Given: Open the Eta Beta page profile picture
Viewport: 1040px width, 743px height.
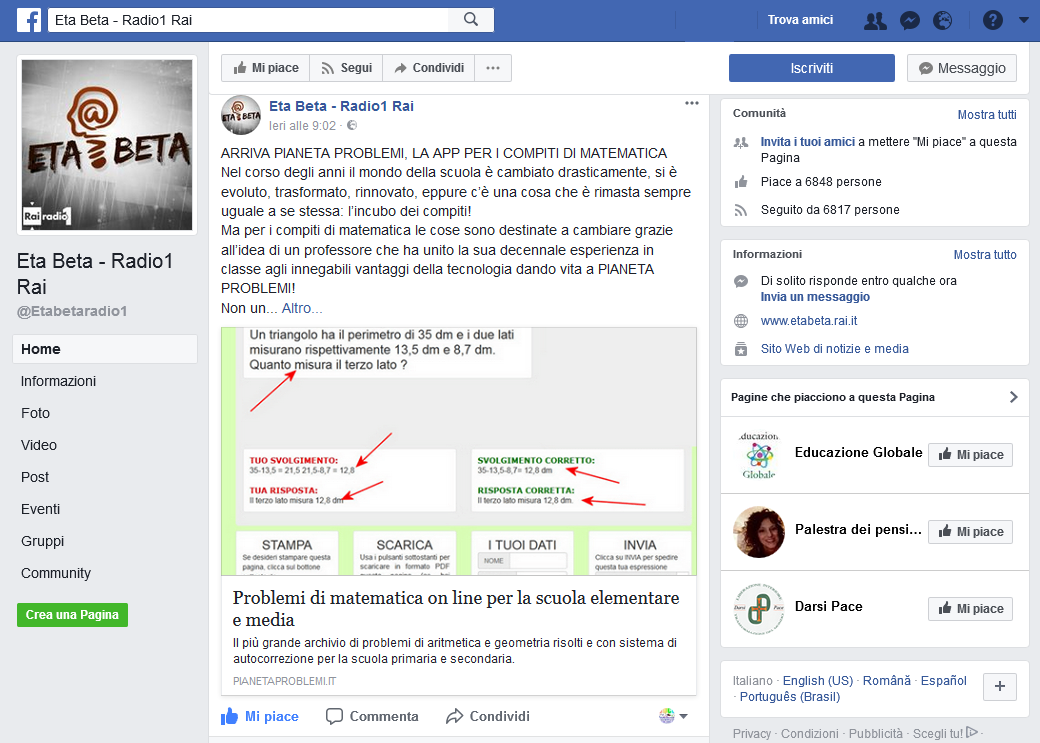Looking at the screenshot, I should (107, 145).
